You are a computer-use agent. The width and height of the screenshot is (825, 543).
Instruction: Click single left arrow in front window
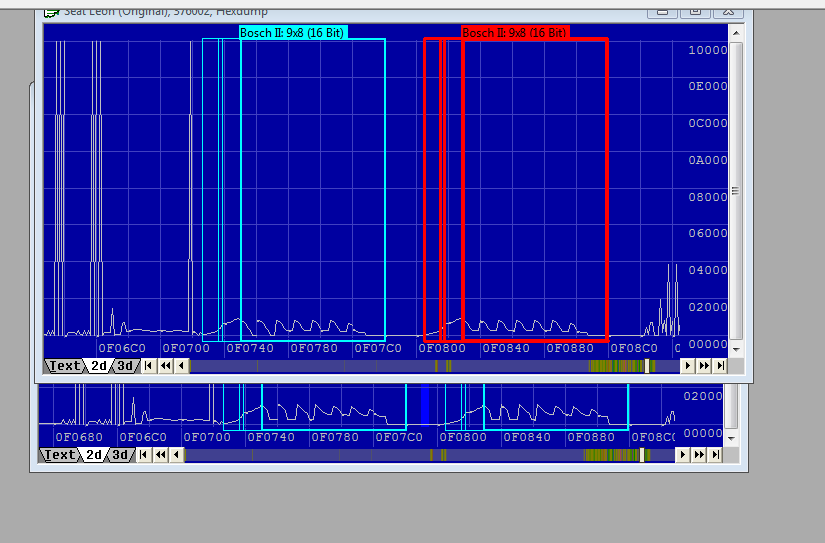click(x=182, y=366)
